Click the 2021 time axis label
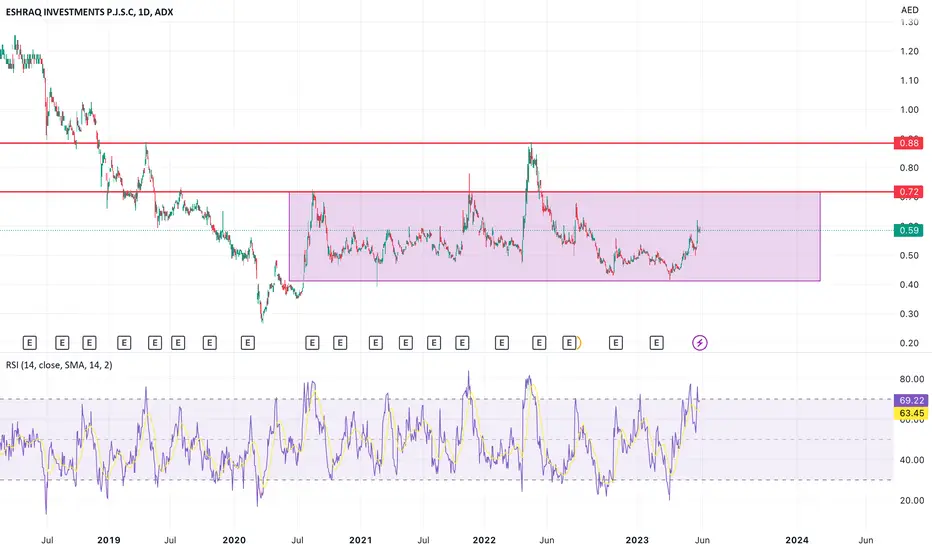Image resolution: width=932 pixels, height=550 pixels. tap(360, 540)
